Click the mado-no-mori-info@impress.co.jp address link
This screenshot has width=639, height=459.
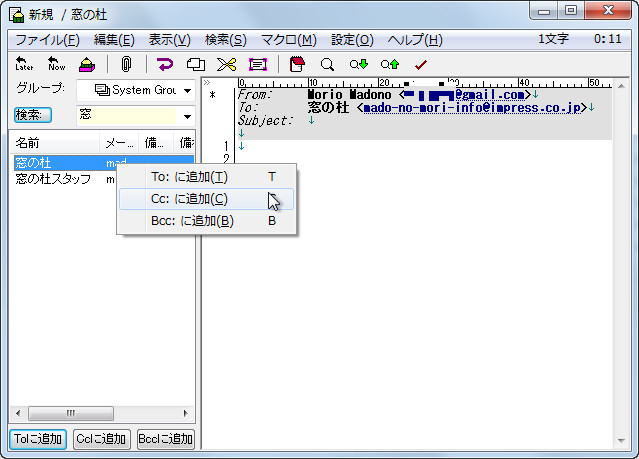point(472,108)
